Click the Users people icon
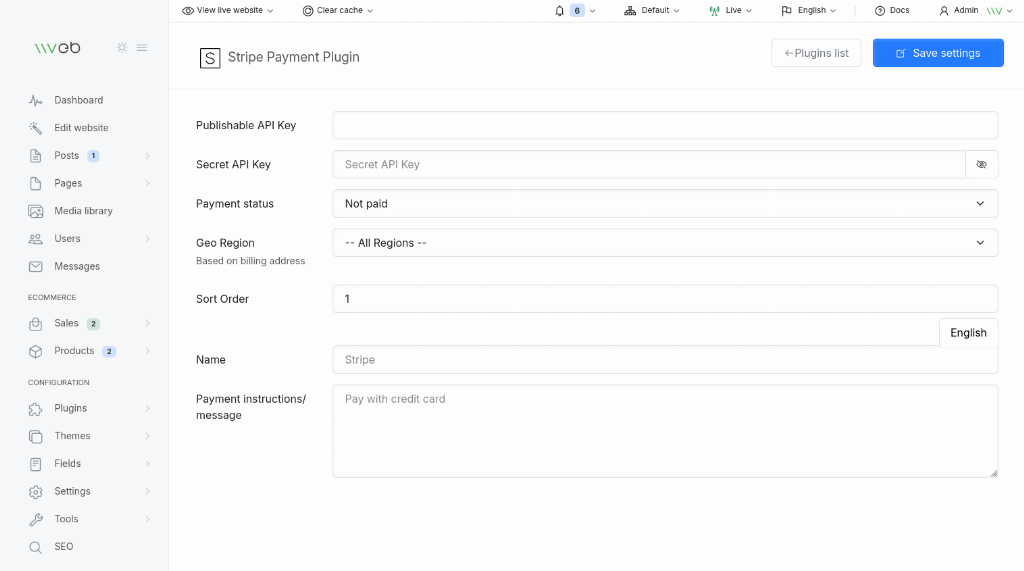The height and width of the screenshot is (571, 1024). [x=35, y=239]
